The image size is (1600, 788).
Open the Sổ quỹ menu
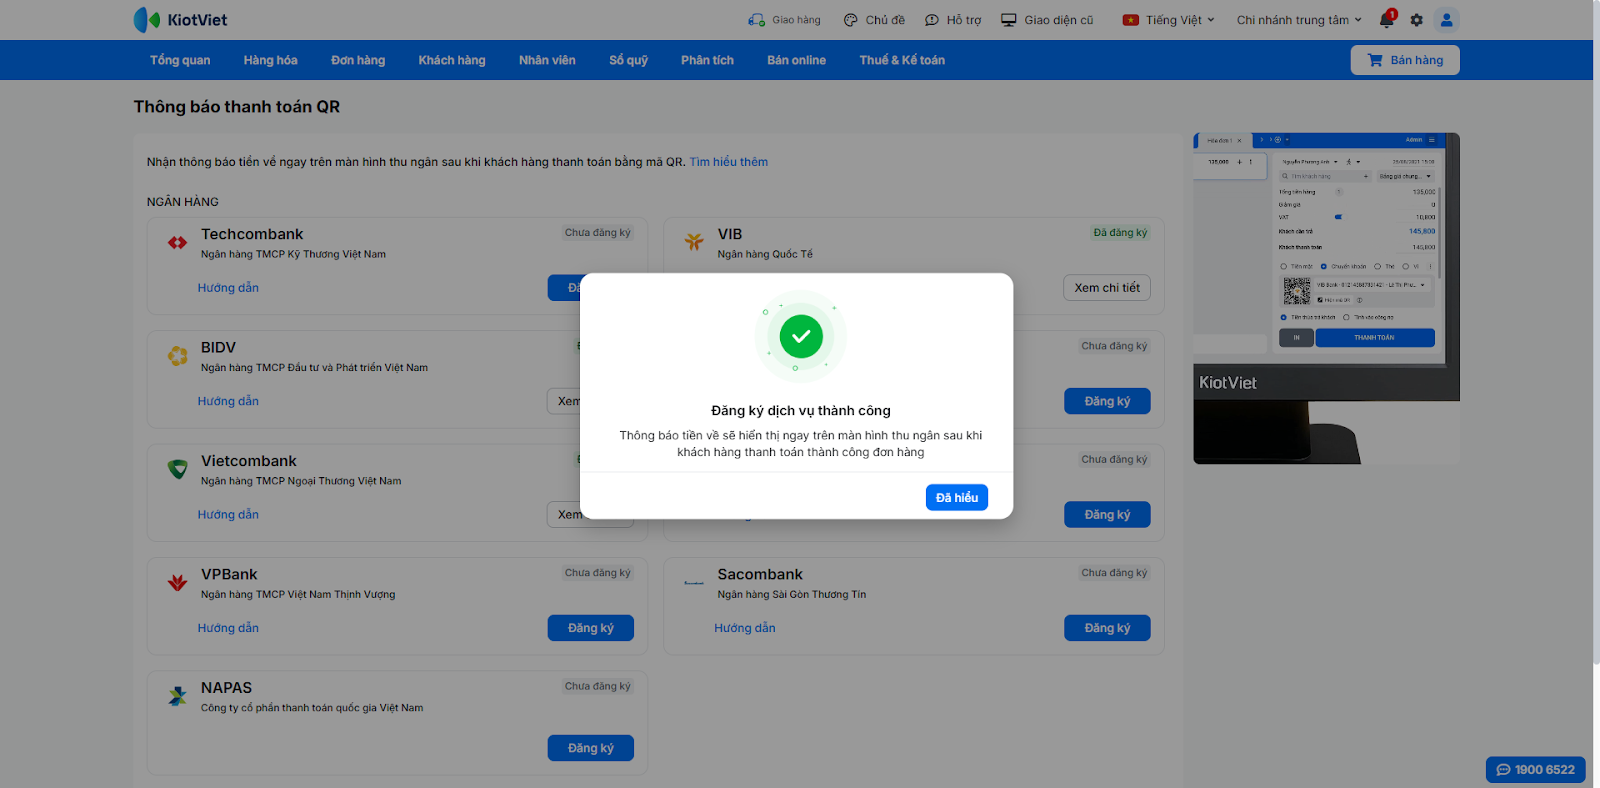point(629,60)
